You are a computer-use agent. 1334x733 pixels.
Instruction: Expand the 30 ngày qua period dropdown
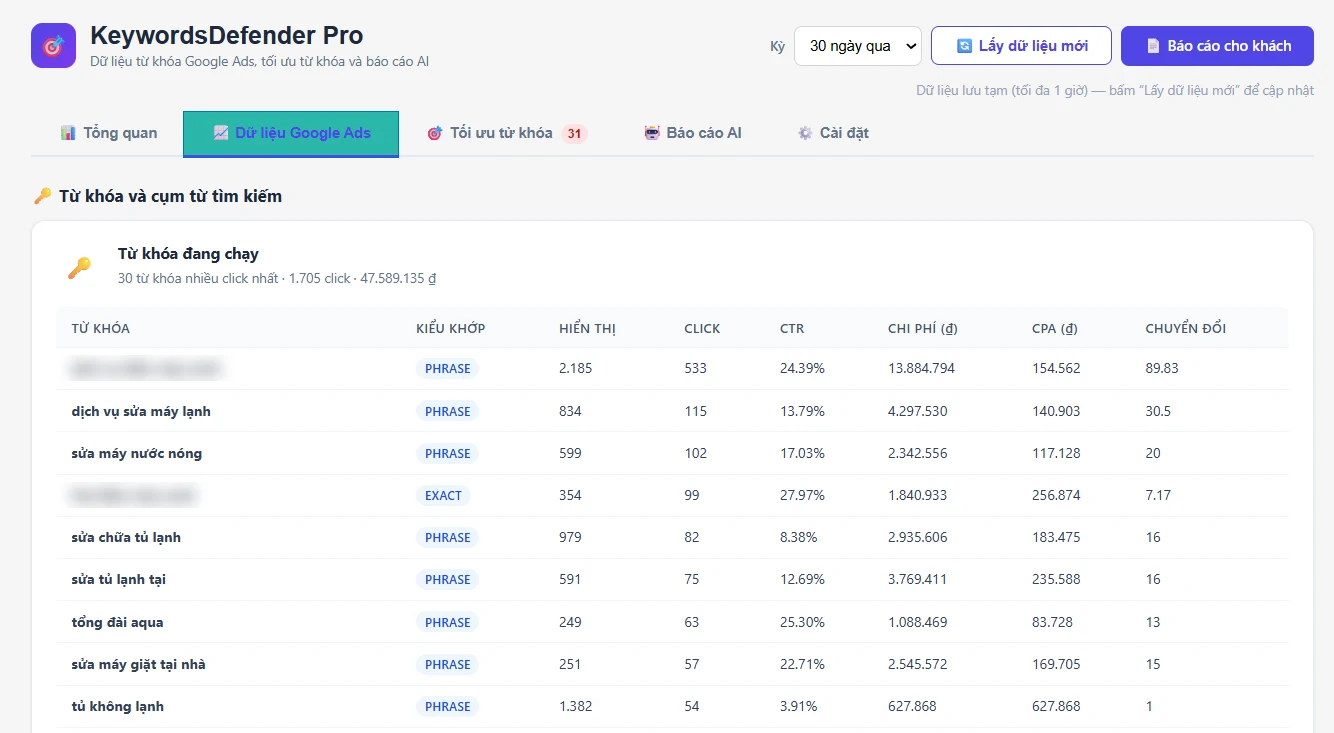pos(858,46)
